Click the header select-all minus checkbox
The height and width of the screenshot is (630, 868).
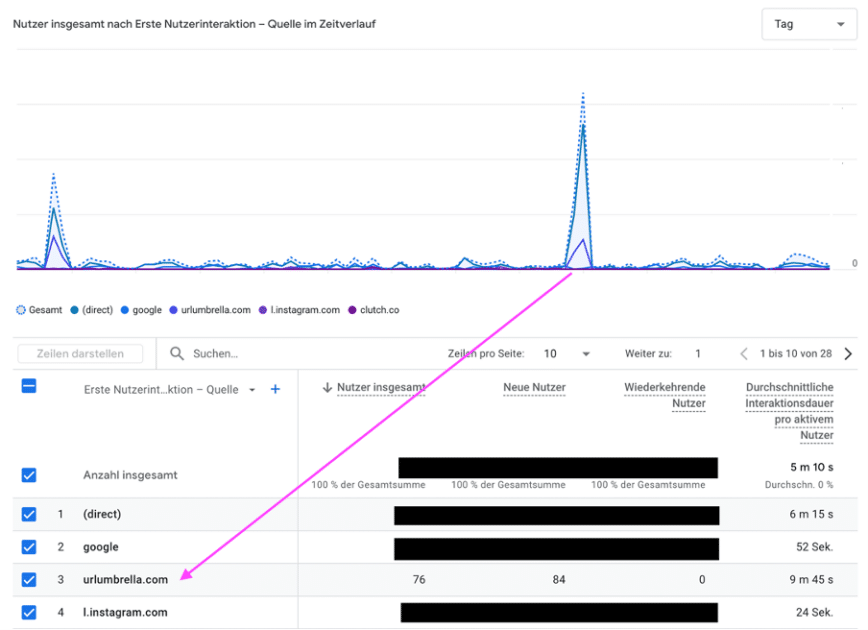29,386
